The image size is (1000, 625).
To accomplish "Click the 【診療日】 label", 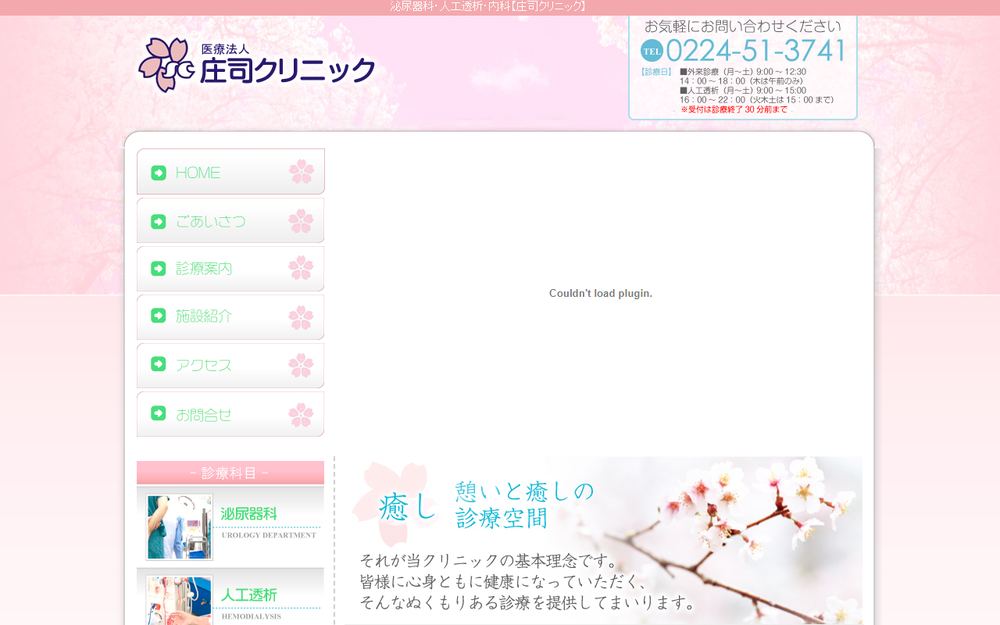I will [656, 72].
